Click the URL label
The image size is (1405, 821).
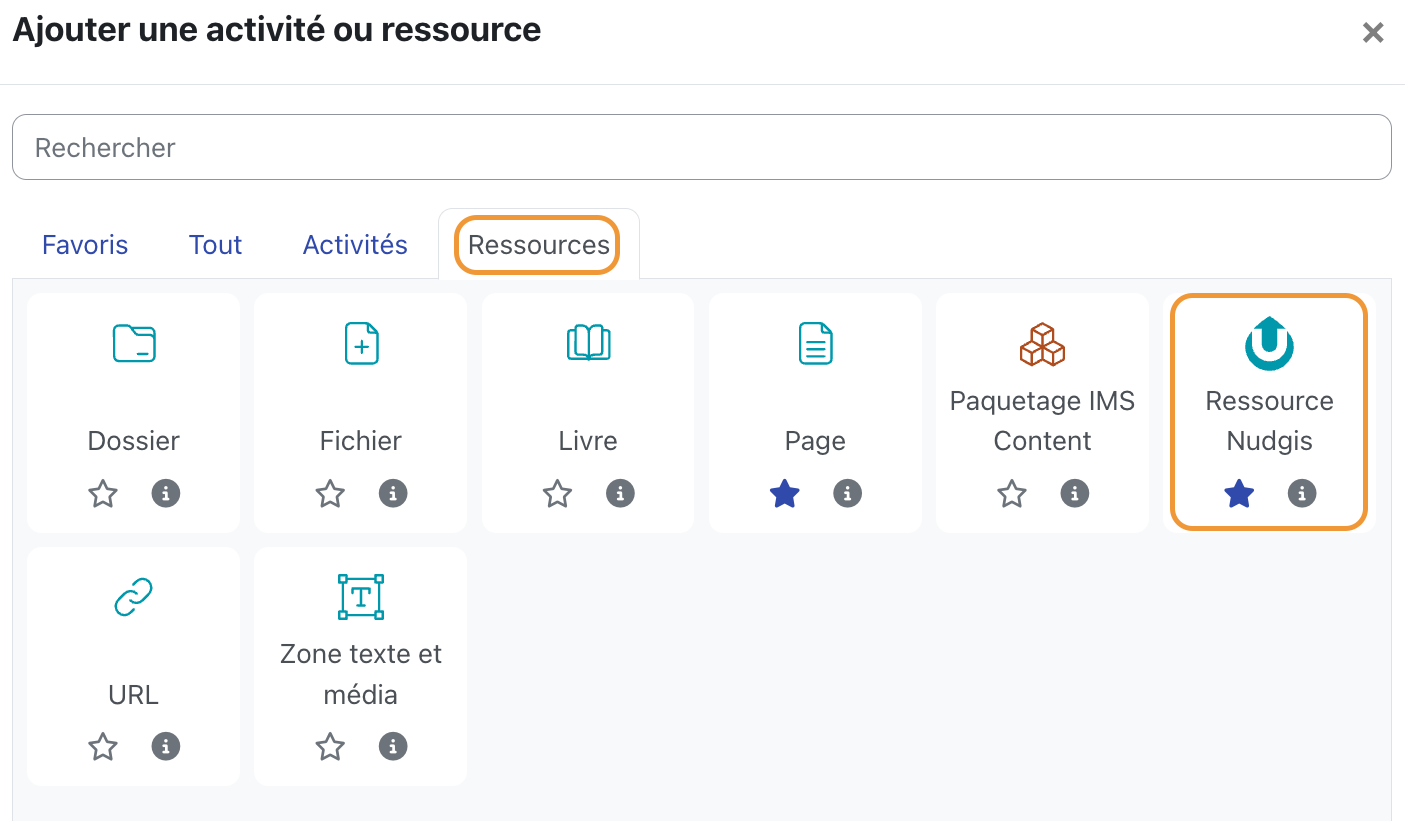pyautogui.click(x=133, y=694)
